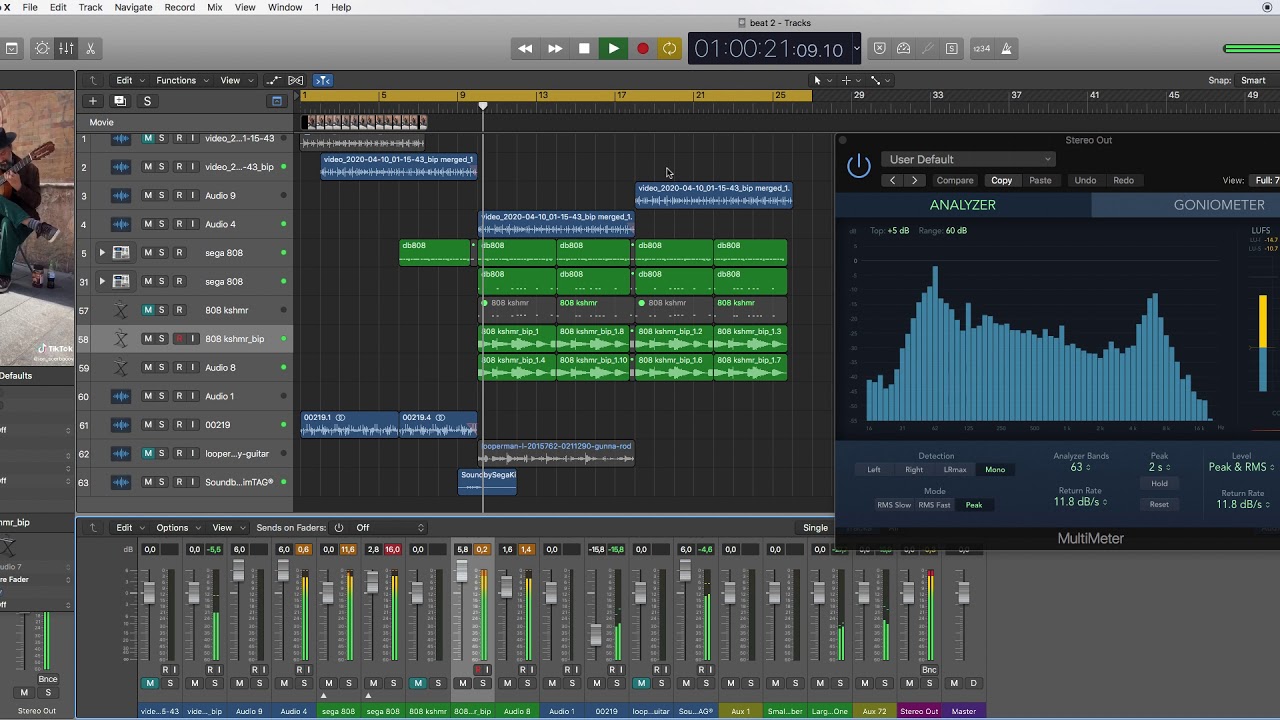Image resolution: width=1280 pixels, height=720 pixels.
Task: Record-enable the 808 kshmr_bip track
Action: (x=180, y=339)
